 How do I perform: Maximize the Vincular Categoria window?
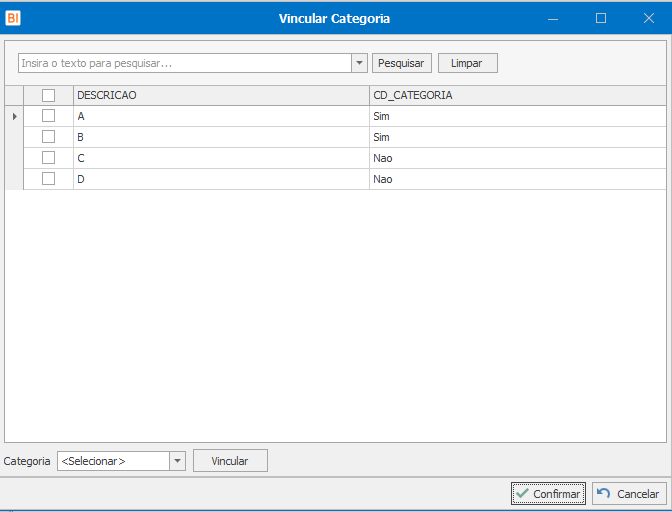coord(601,18)
